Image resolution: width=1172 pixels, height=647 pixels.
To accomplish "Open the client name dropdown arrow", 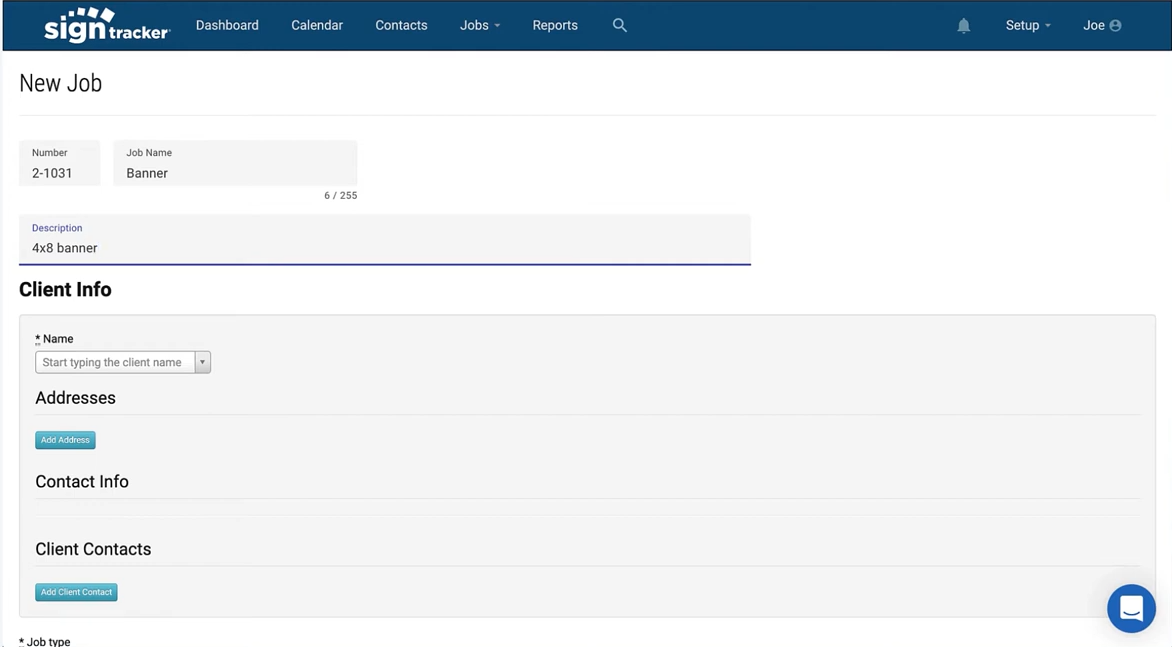I will pyautogui.click(x=203, y=362).
